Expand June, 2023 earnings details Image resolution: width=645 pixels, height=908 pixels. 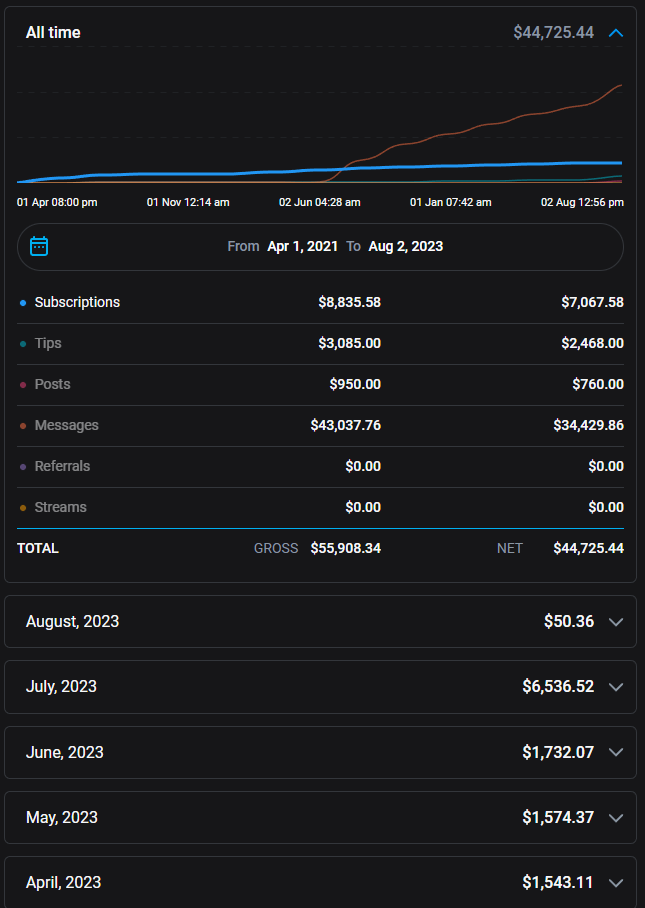coord(320,752)
